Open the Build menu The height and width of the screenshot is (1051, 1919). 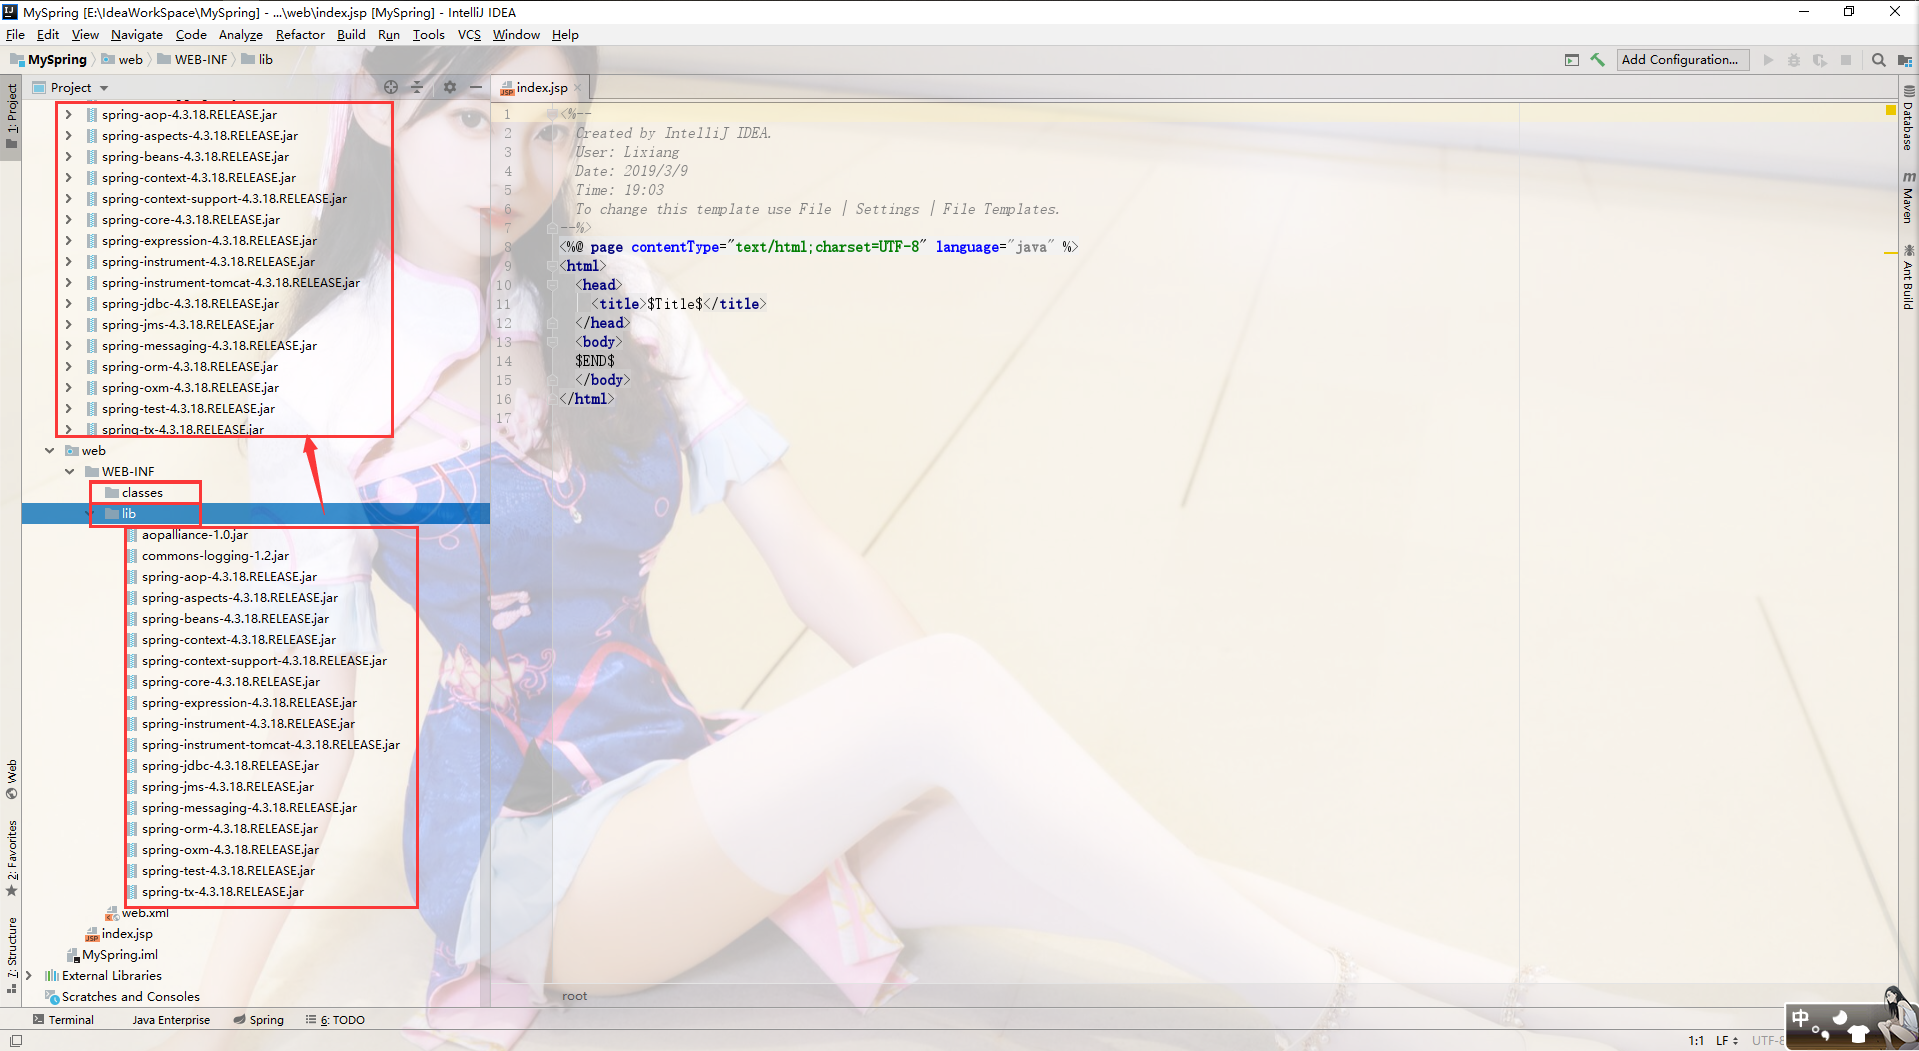click(351, 35)
